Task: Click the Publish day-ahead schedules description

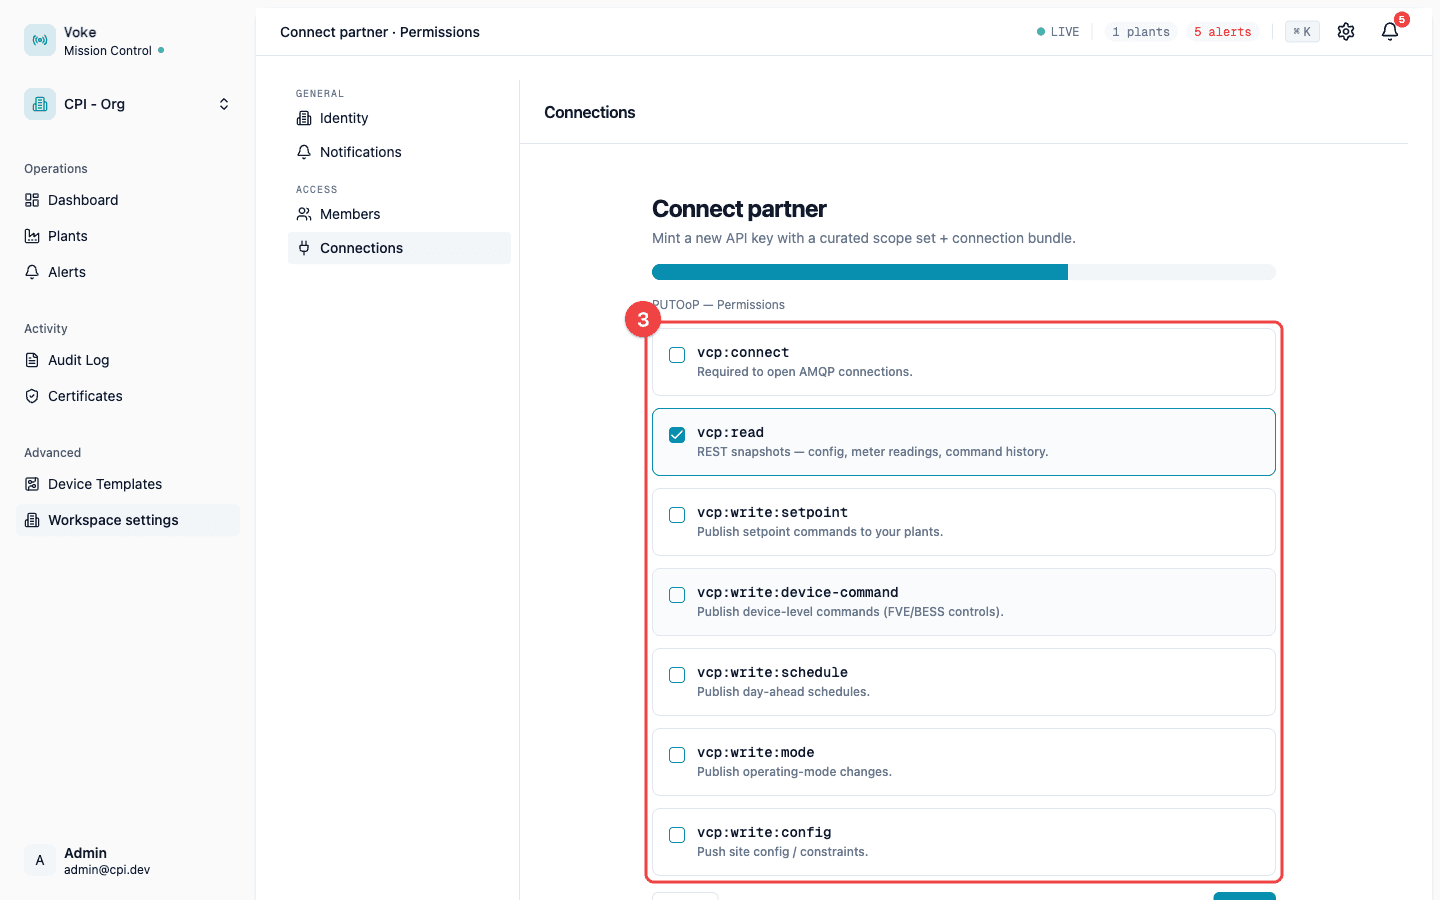Action: click(x=783, y=692)
